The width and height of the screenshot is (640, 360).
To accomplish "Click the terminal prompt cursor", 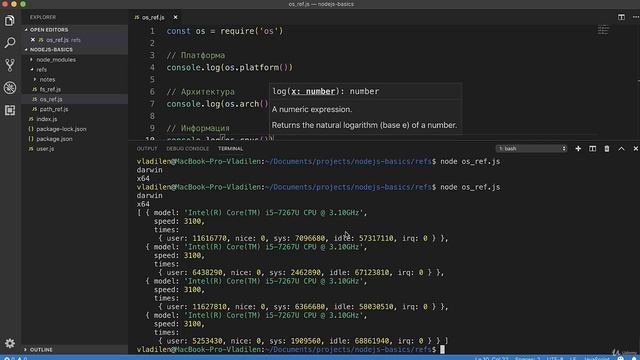I will (x=442, y=349).
